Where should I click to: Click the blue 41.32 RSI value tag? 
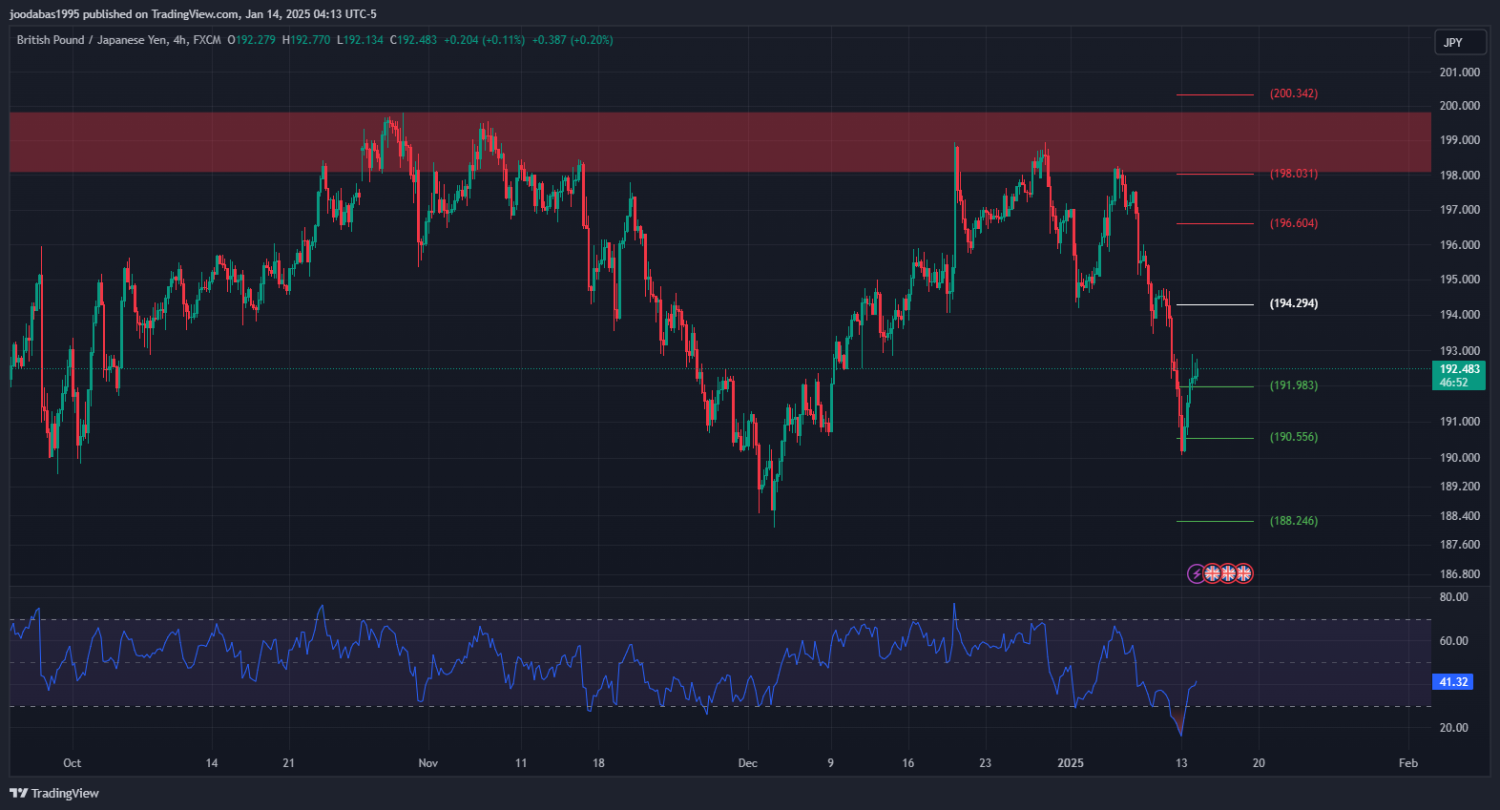pyautogui.click(x=1452, y=682)
